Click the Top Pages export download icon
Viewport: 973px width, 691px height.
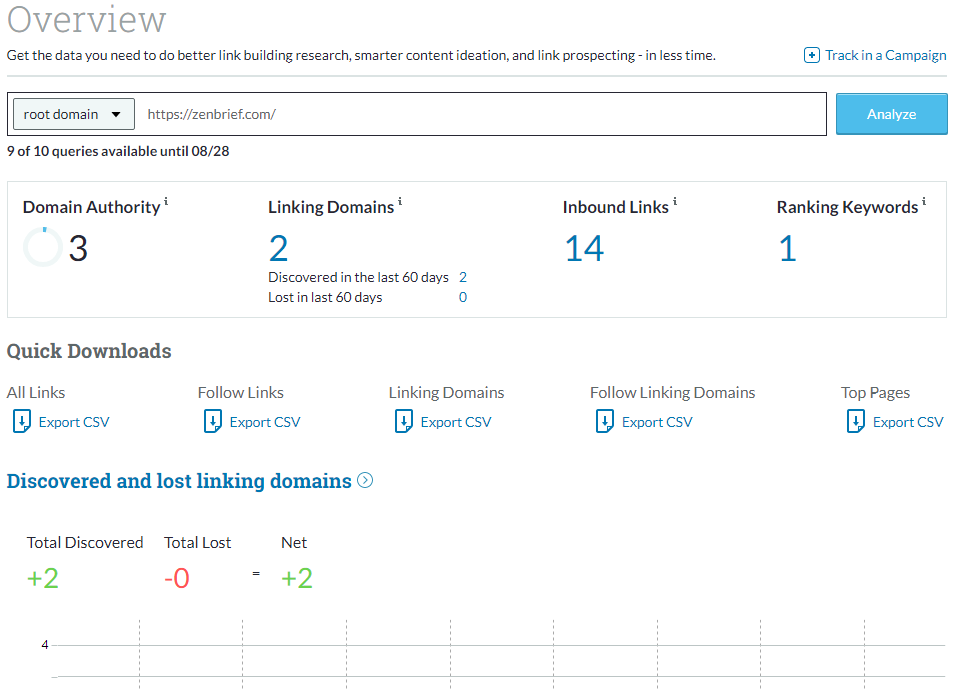[x=856, y=421]
